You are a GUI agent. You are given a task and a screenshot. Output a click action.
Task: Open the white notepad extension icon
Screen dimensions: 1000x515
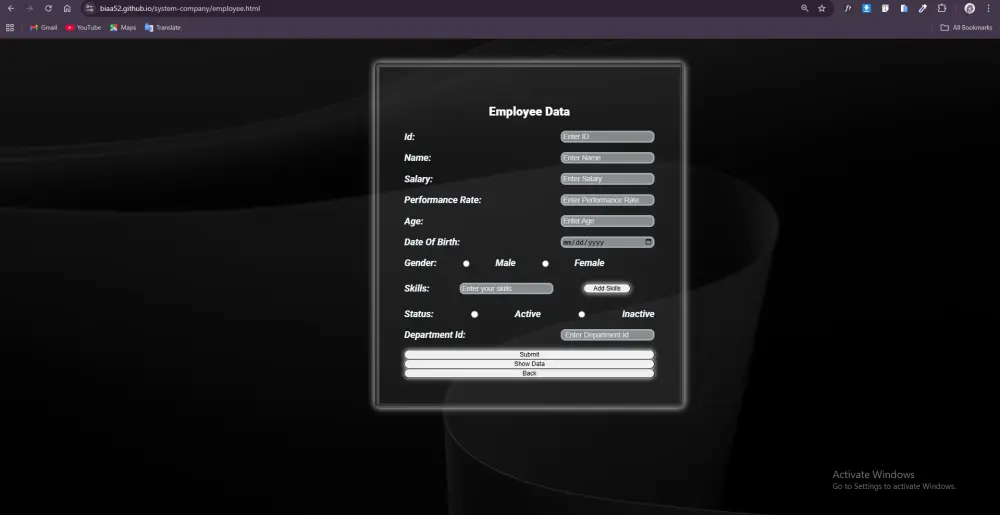pyautogui.click(x=885, y=8)
